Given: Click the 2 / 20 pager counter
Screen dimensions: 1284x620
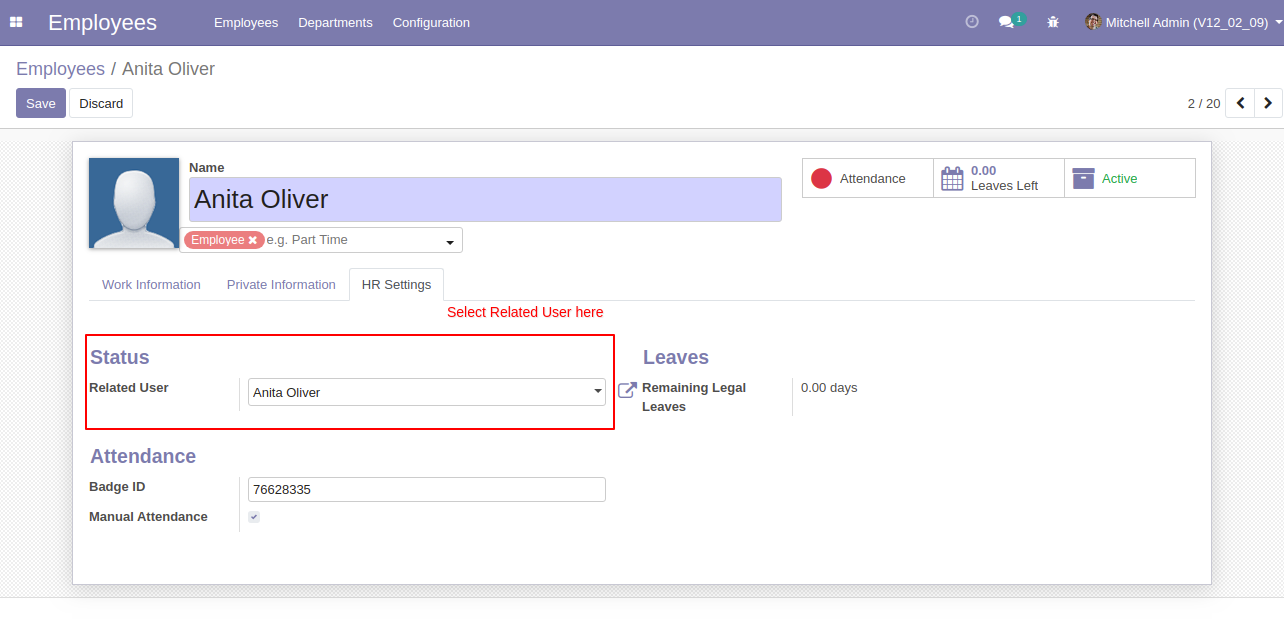Looking at the screenshot, I should pyautogui.click(x=1204, y=103).
